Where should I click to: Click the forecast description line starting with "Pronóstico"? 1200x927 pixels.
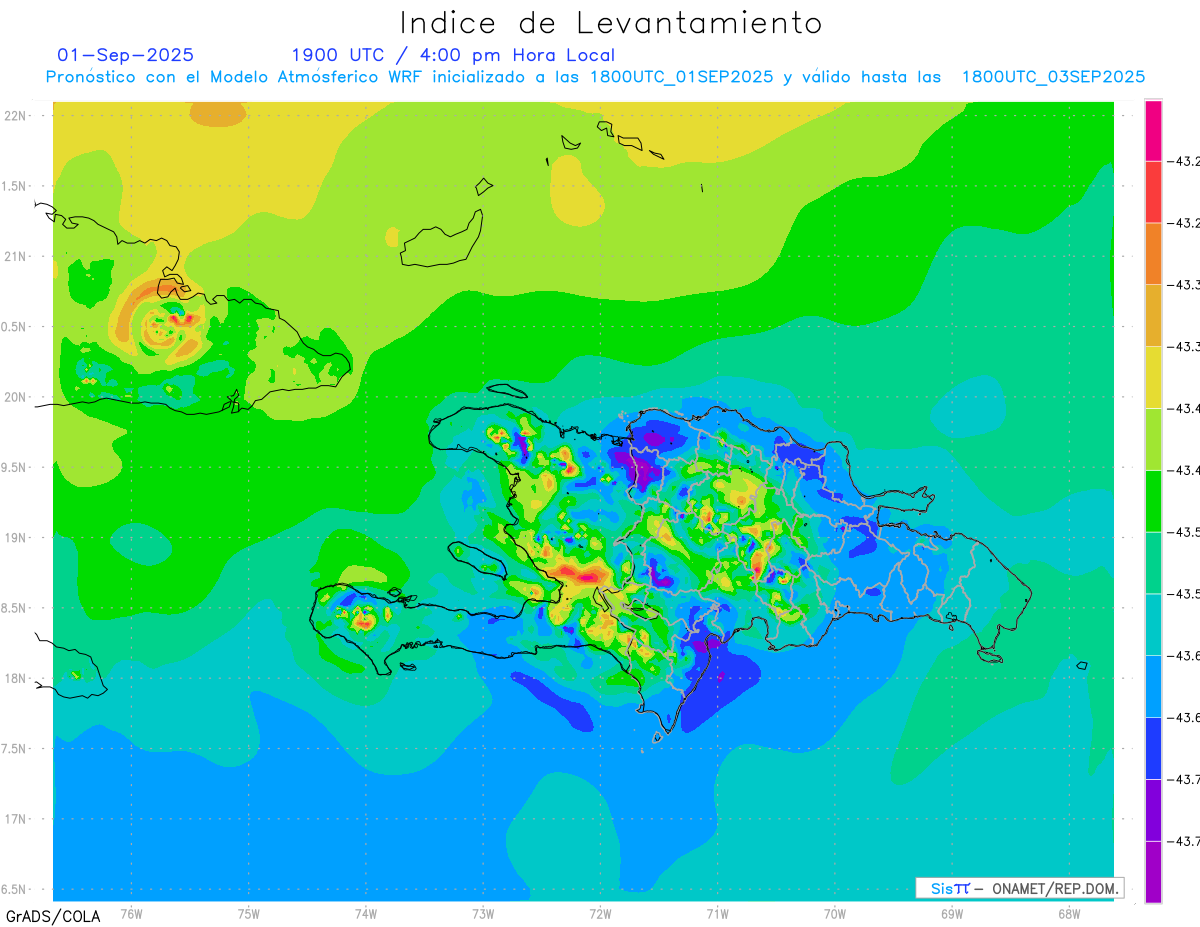click(595, 77)
